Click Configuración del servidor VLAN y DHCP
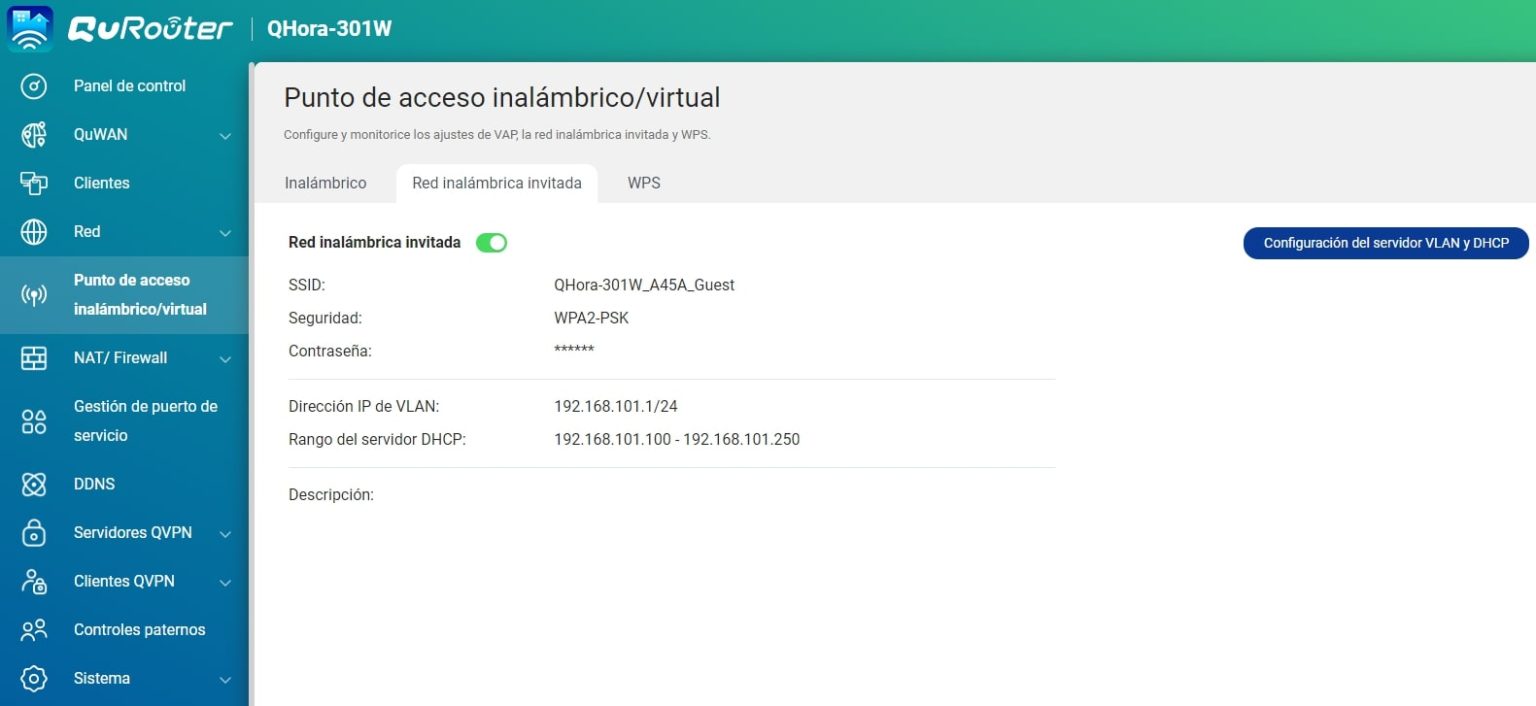The width and height of the screenshot is (1536, 706). pyautogui.click(x=1385, y=242)
